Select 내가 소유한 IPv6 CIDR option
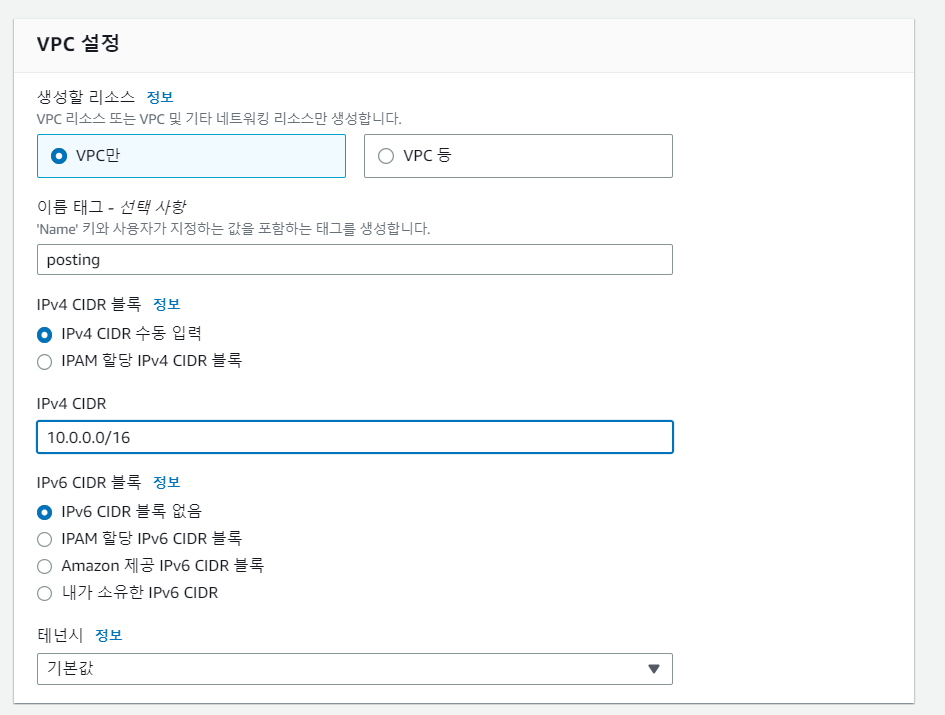The image size is (945, 715). tap(45, 594)
